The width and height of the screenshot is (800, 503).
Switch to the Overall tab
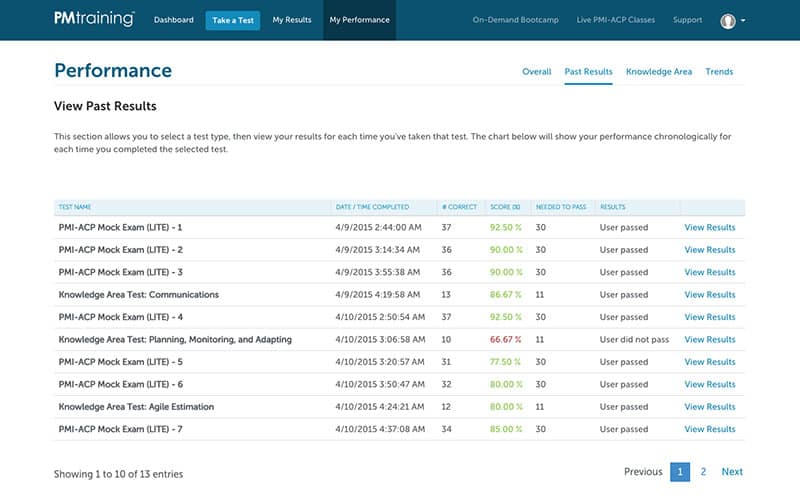(x=536, y=71)
